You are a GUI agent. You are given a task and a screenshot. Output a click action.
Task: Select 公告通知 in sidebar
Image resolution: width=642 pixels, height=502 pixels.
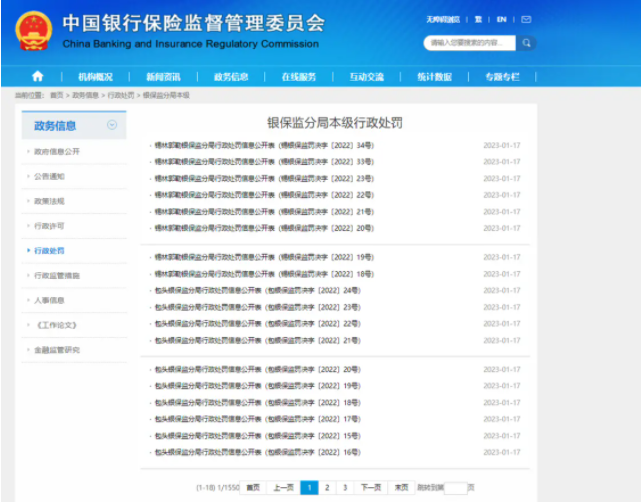[x=49, y=176]
